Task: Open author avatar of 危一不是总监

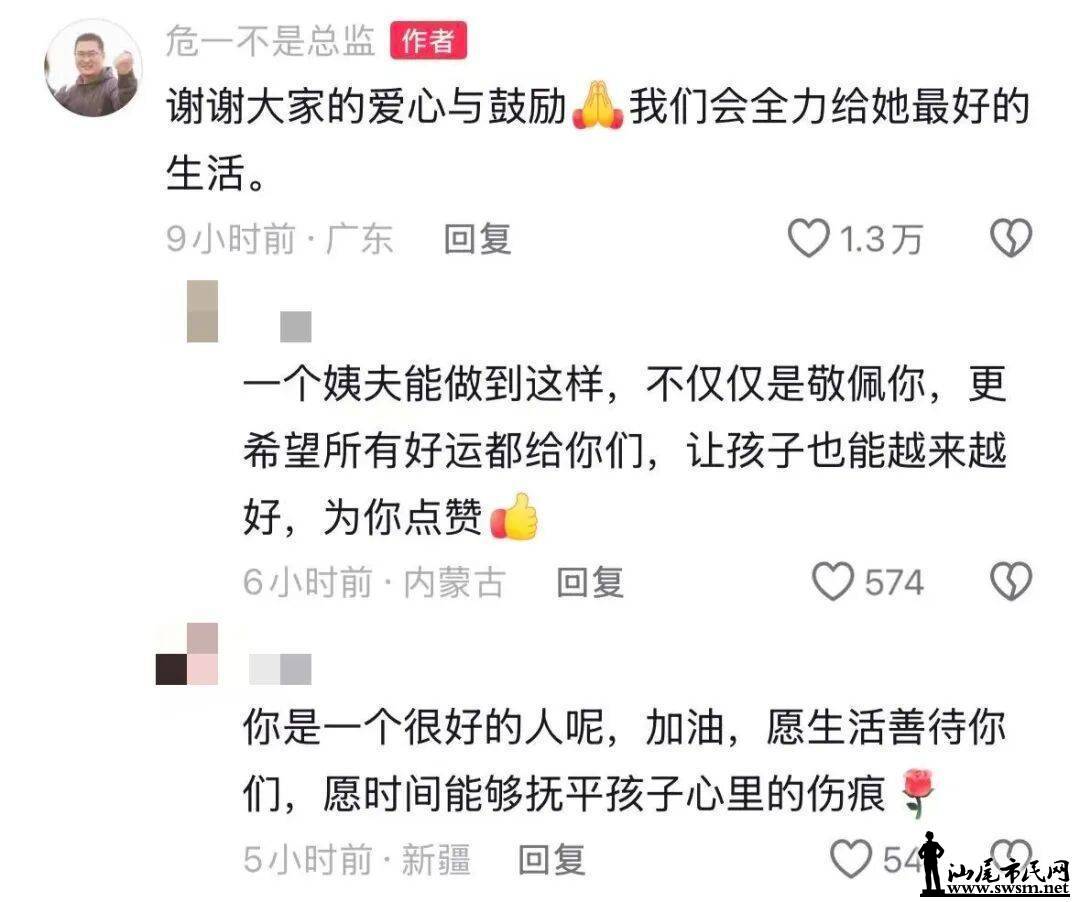Action: 94,68
